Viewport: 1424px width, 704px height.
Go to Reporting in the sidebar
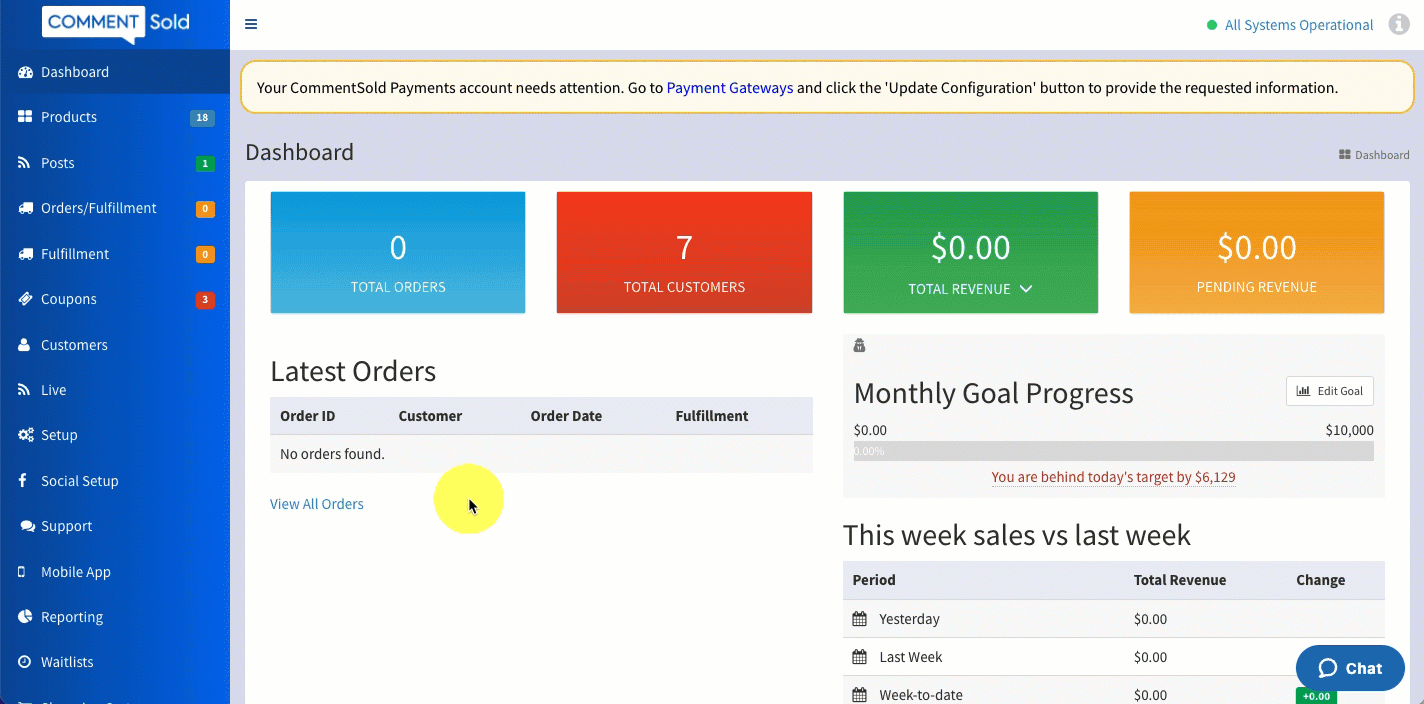pos(72,617)
